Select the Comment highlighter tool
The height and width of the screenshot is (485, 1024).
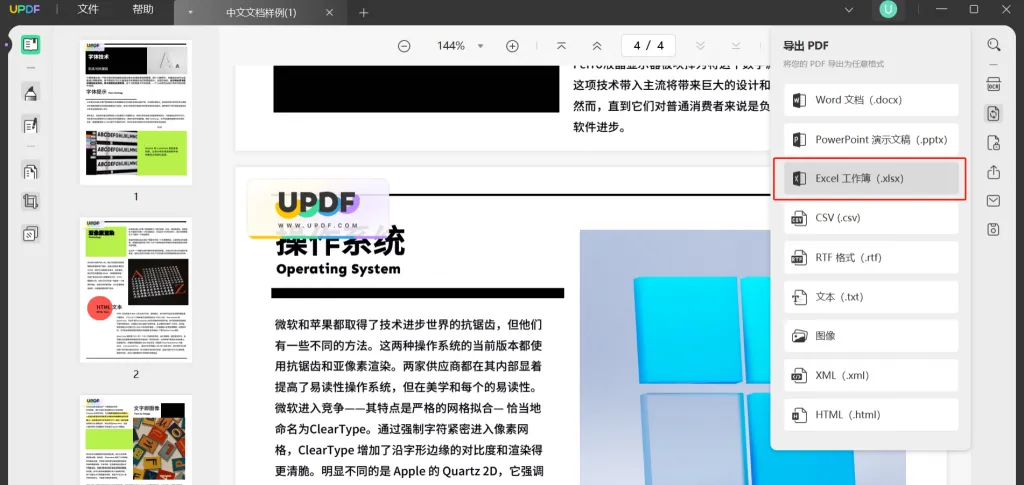30,92
